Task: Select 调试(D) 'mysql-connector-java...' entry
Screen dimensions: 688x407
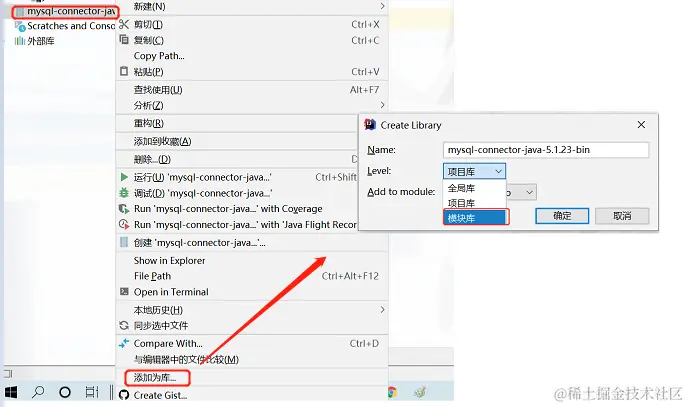Action: click(237, 193)
